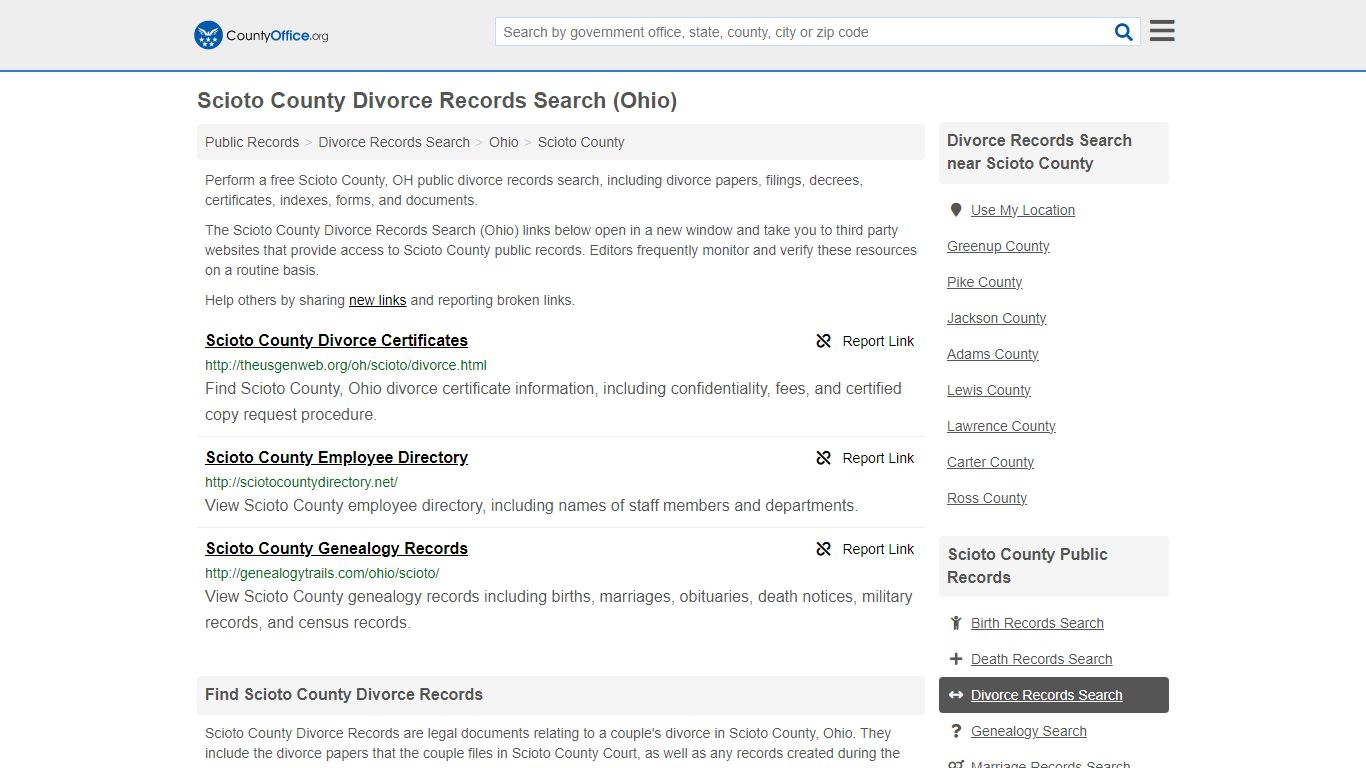Open Pike County divorce records
This screenshot has height=768, width=1366.
(x=984, y=282)
